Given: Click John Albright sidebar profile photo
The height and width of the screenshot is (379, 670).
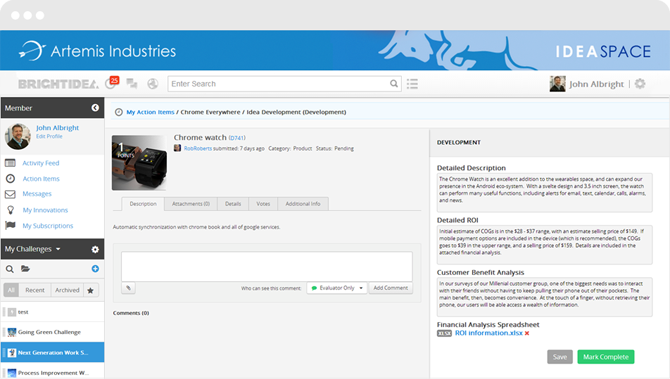Looking at the screenshot, I should [18, 136].
